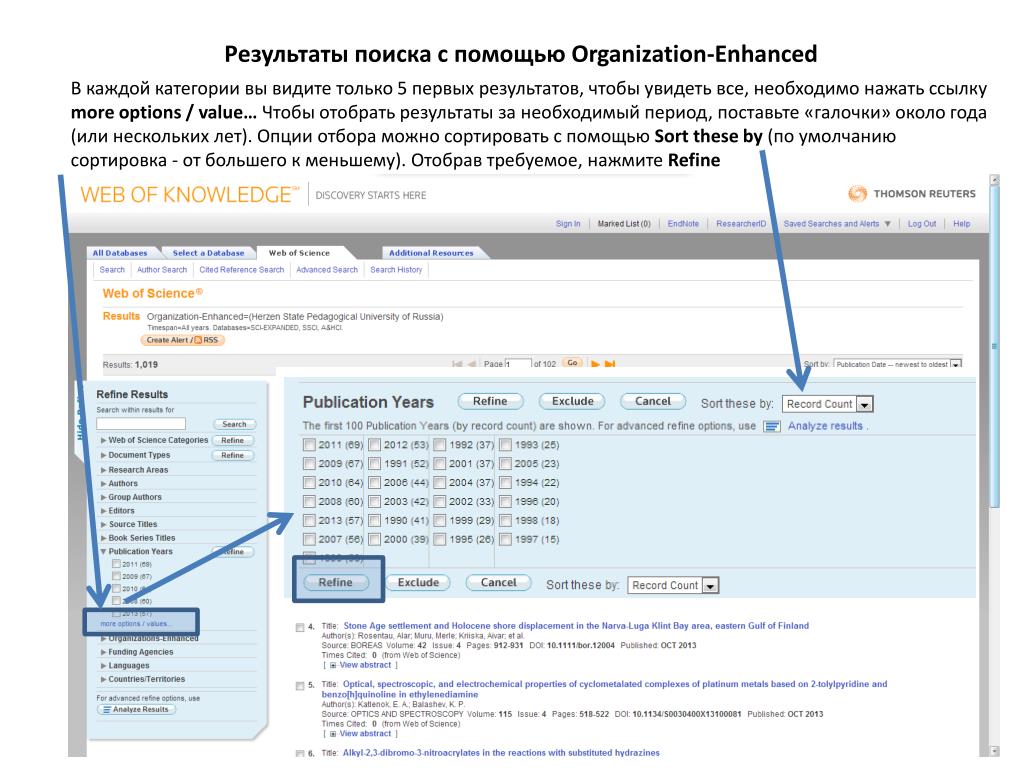Mark the checkbox for result record 5
This screenshot has height=768, width=1024.
tap(300, 686)
